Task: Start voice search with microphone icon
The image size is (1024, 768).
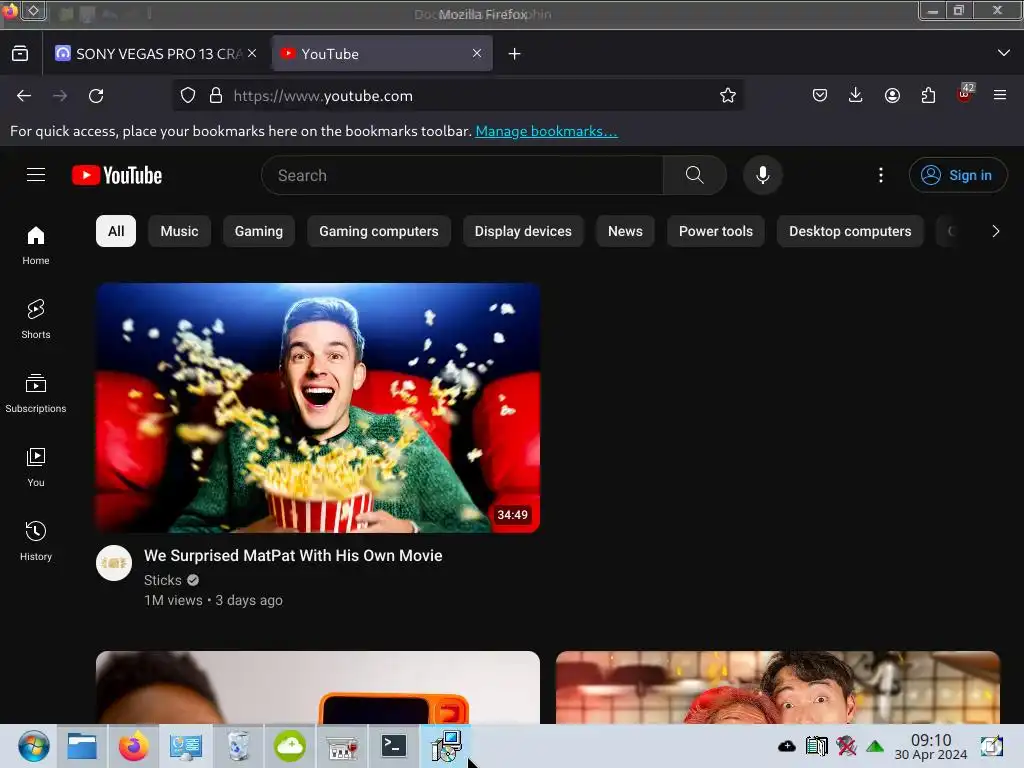Action: 762,175
